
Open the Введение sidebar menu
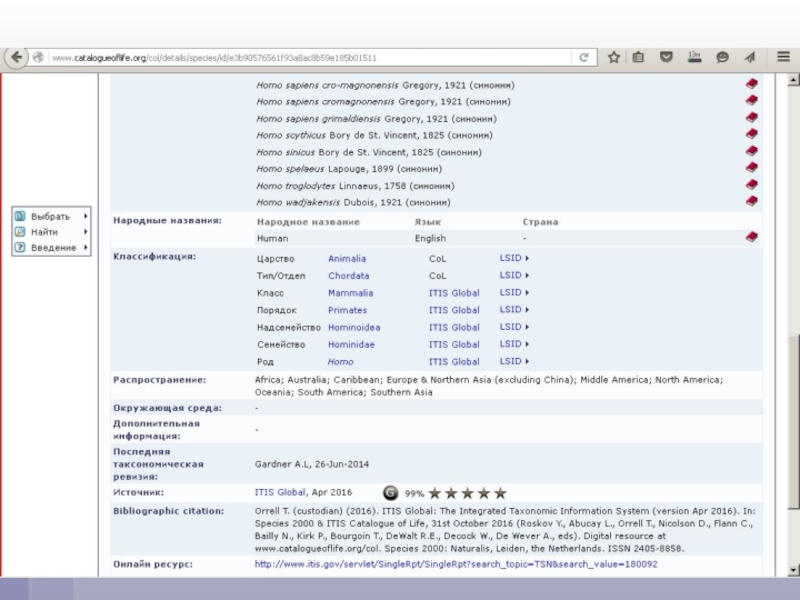[51, 248]
